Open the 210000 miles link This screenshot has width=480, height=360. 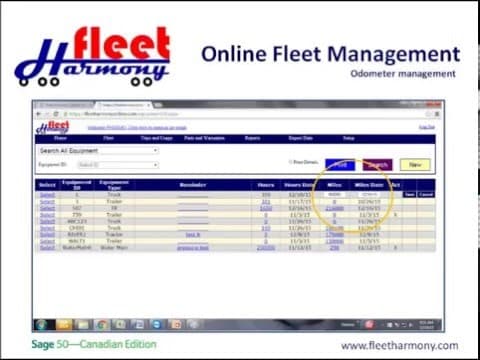[x=334, y=208]
